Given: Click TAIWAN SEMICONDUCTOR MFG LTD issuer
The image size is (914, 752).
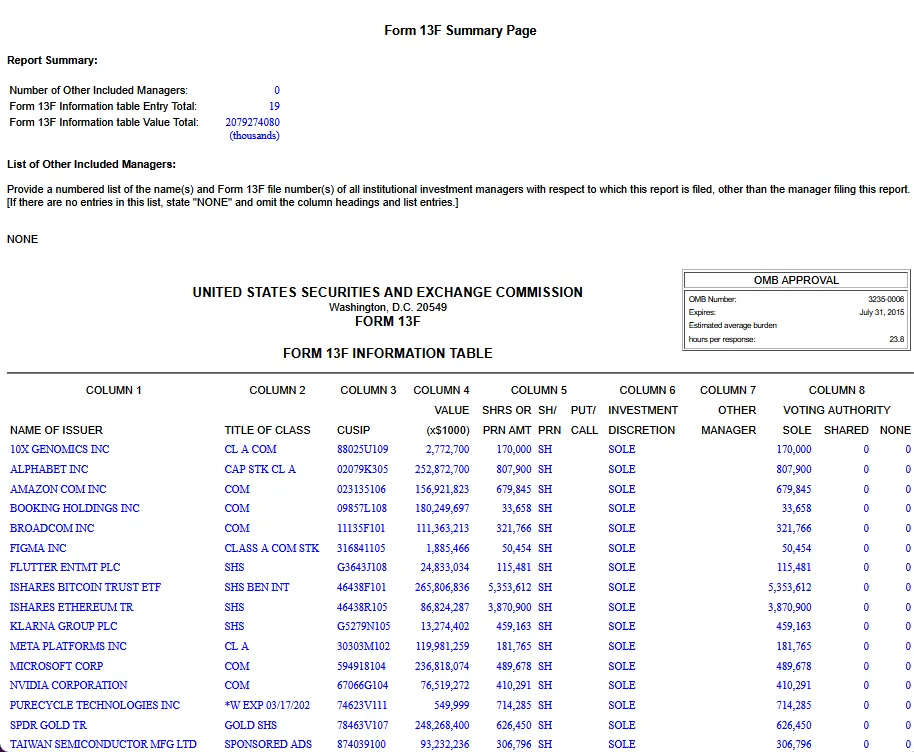Looking at the screenshot, I should coord(103,744).
